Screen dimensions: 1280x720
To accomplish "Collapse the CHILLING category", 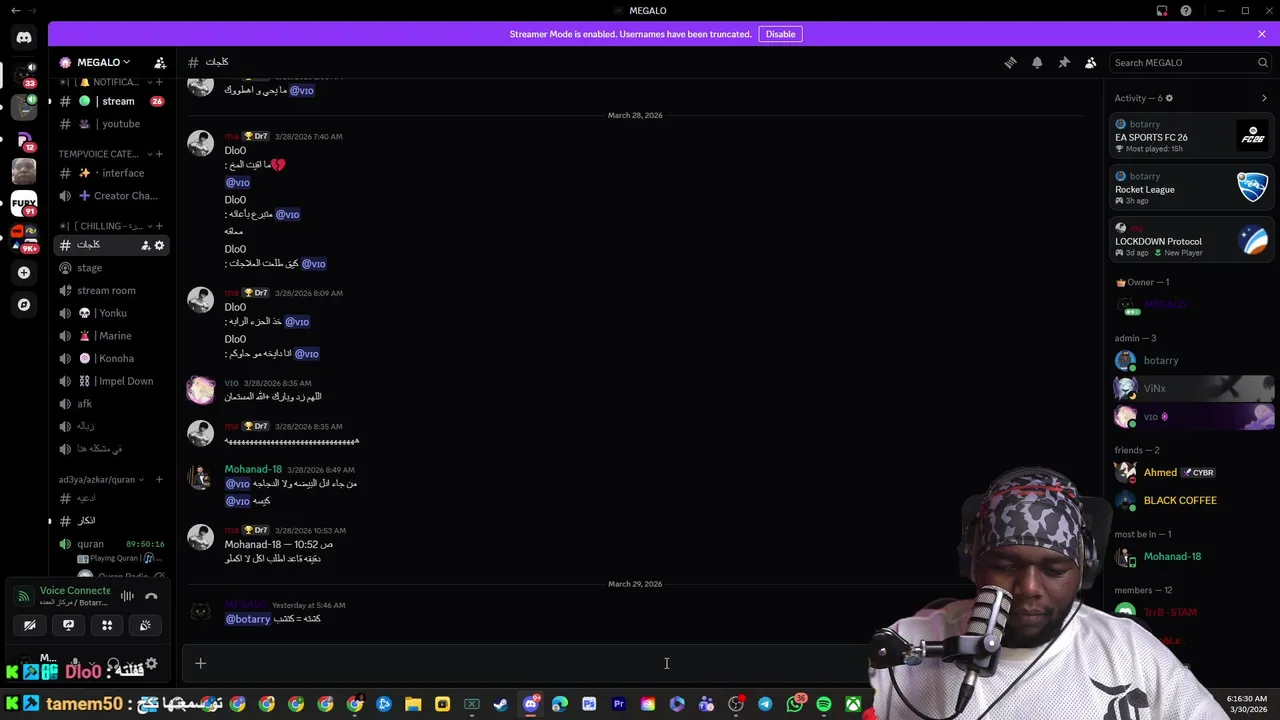I will pyautogui.click(x=105, y=226).
